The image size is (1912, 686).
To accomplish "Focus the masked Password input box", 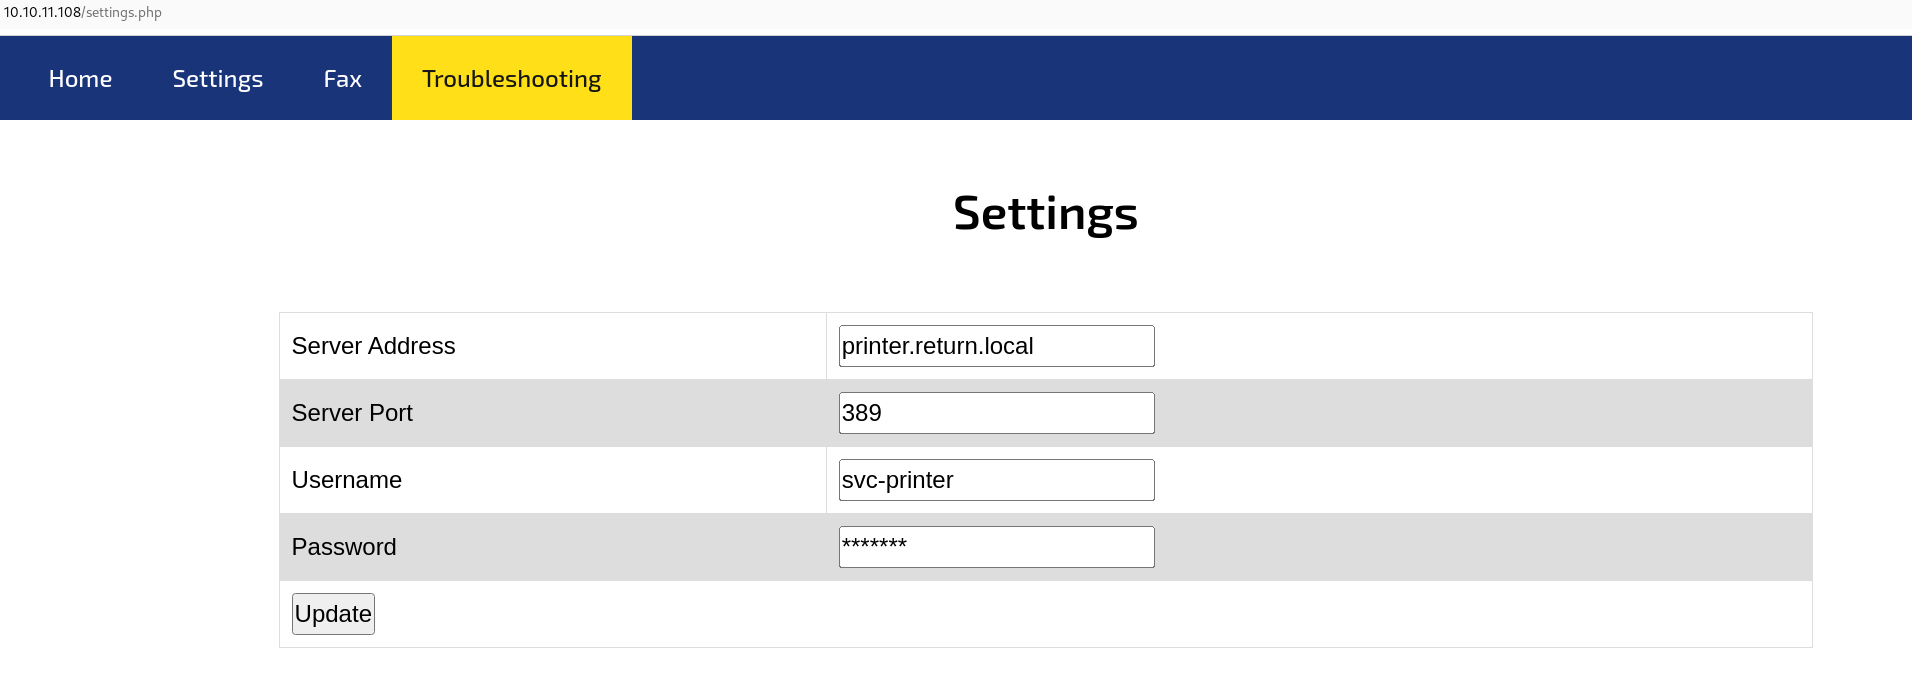I will tap(996, 547).
